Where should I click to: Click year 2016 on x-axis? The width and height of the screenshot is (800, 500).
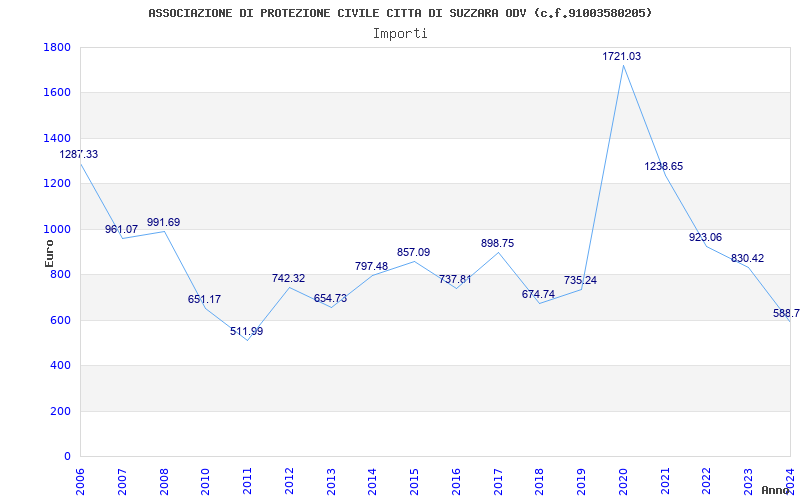[457, 483]
